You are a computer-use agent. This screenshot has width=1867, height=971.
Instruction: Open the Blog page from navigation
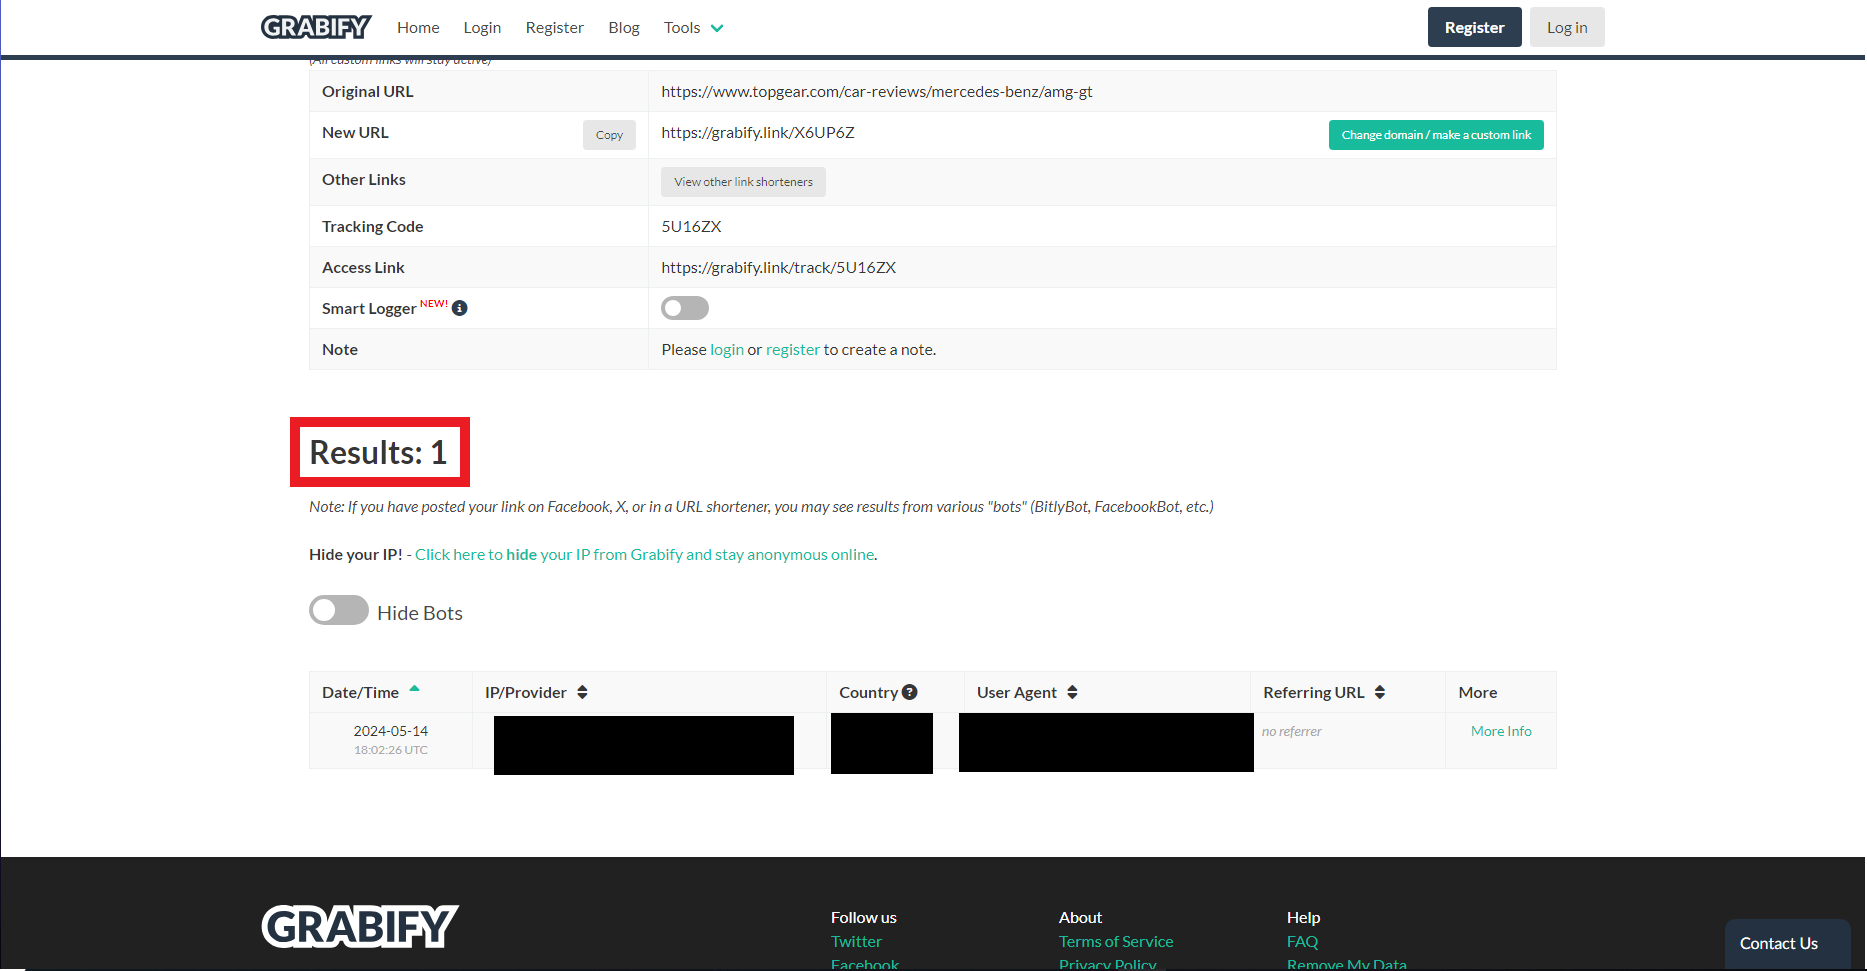tap(624, 28)
